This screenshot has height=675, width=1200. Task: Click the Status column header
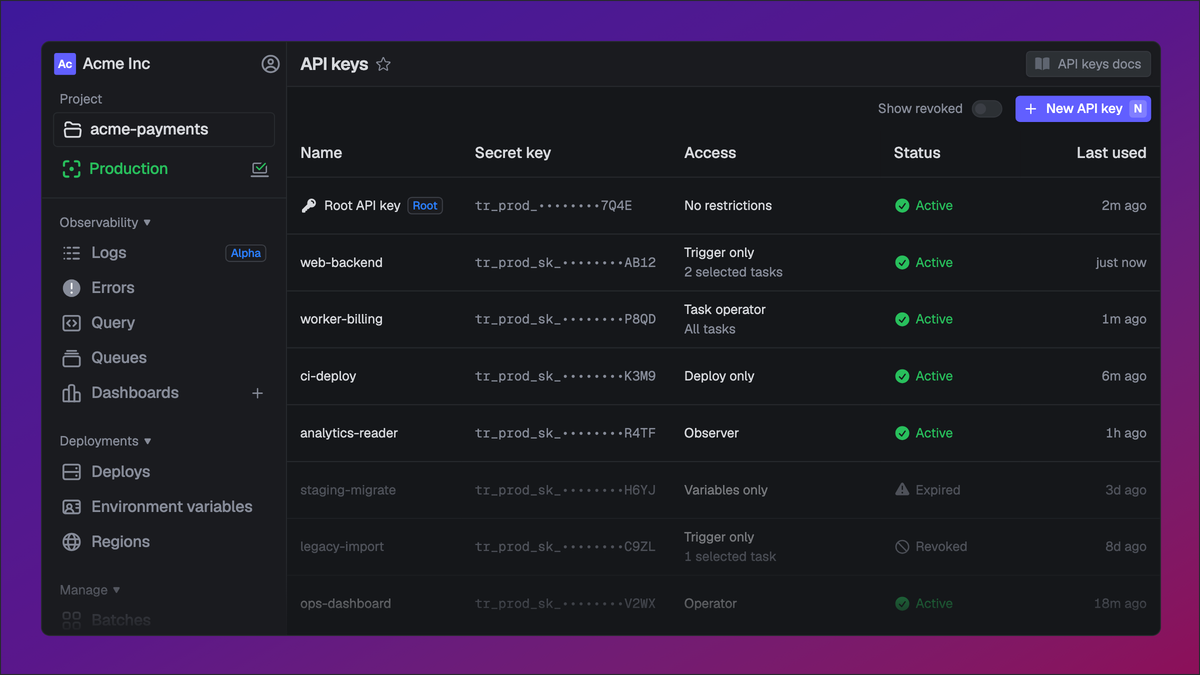click(x=917, y=153)
